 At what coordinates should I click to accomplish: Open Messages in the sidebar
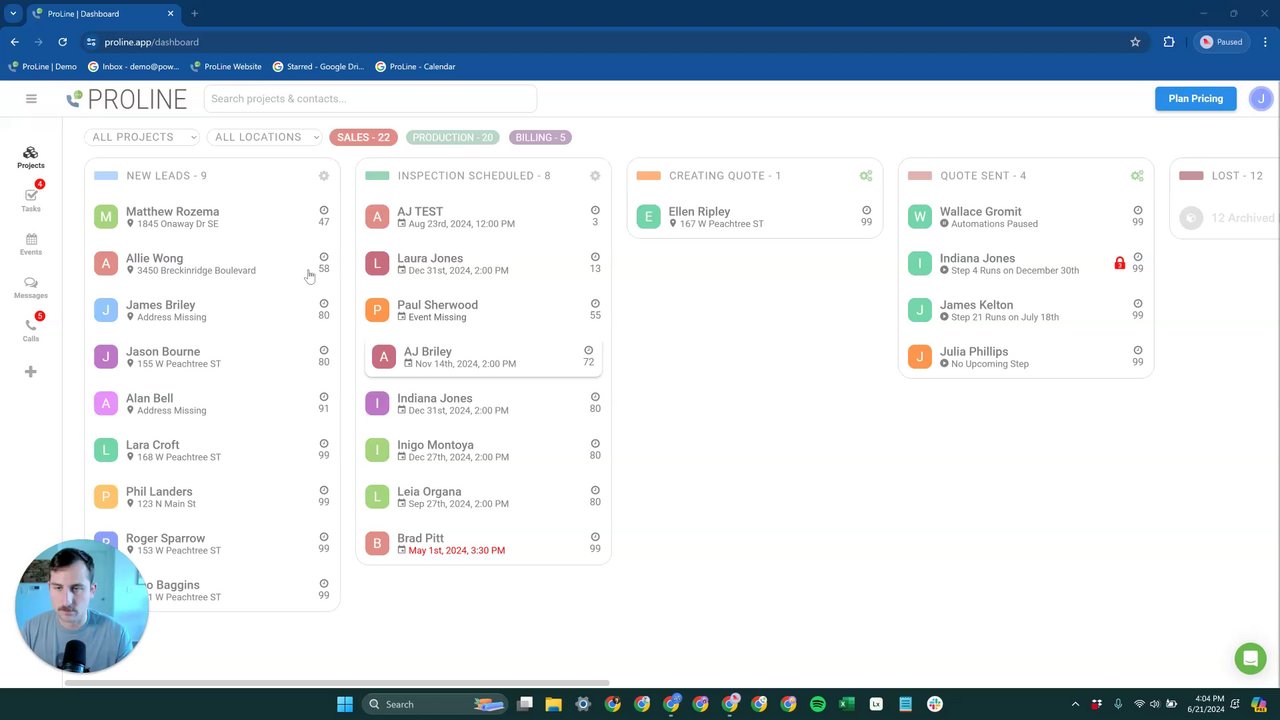click(x=31, y=288)
